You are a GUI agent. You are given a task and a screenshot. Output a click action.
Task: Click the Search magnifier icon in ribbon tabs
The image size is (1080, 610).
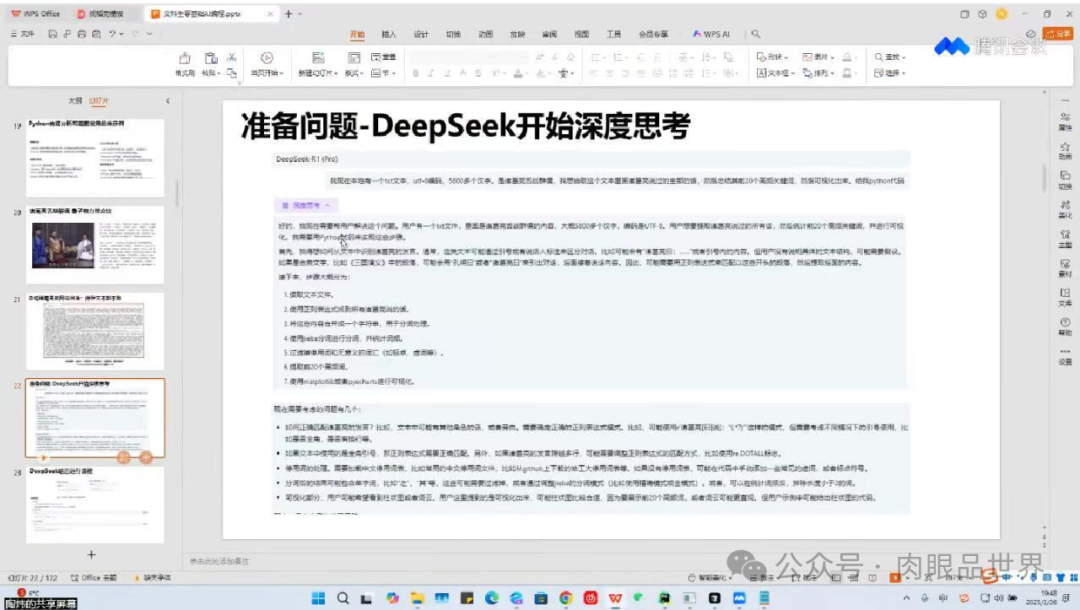[756, 34]
